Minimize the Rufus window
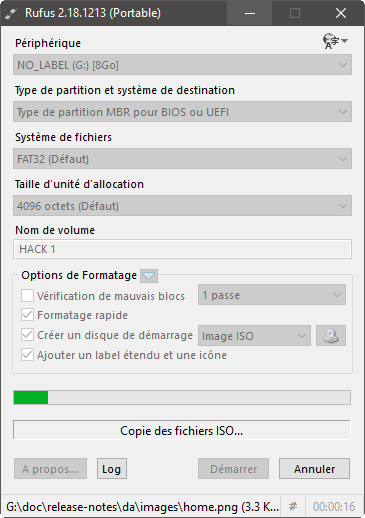The height and width of the screenshot is (518, 365). point(250,13)
